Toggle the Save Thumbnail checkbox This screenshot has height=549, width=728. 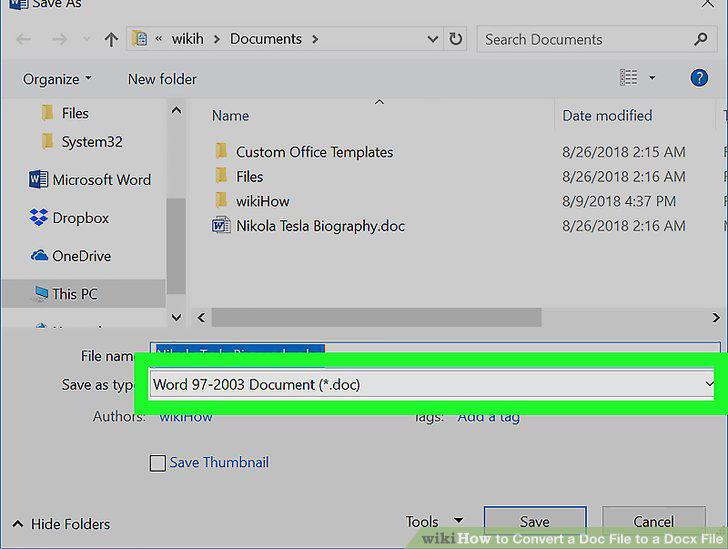point(157,463)
